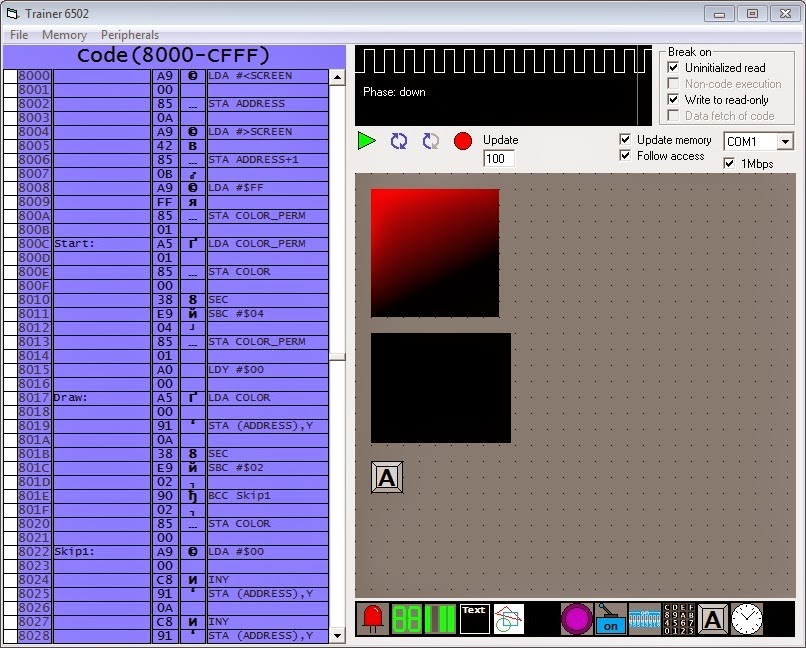Click the code list scrollbar down arrow
Screen dimensions: 806x648
pos(337,636)
